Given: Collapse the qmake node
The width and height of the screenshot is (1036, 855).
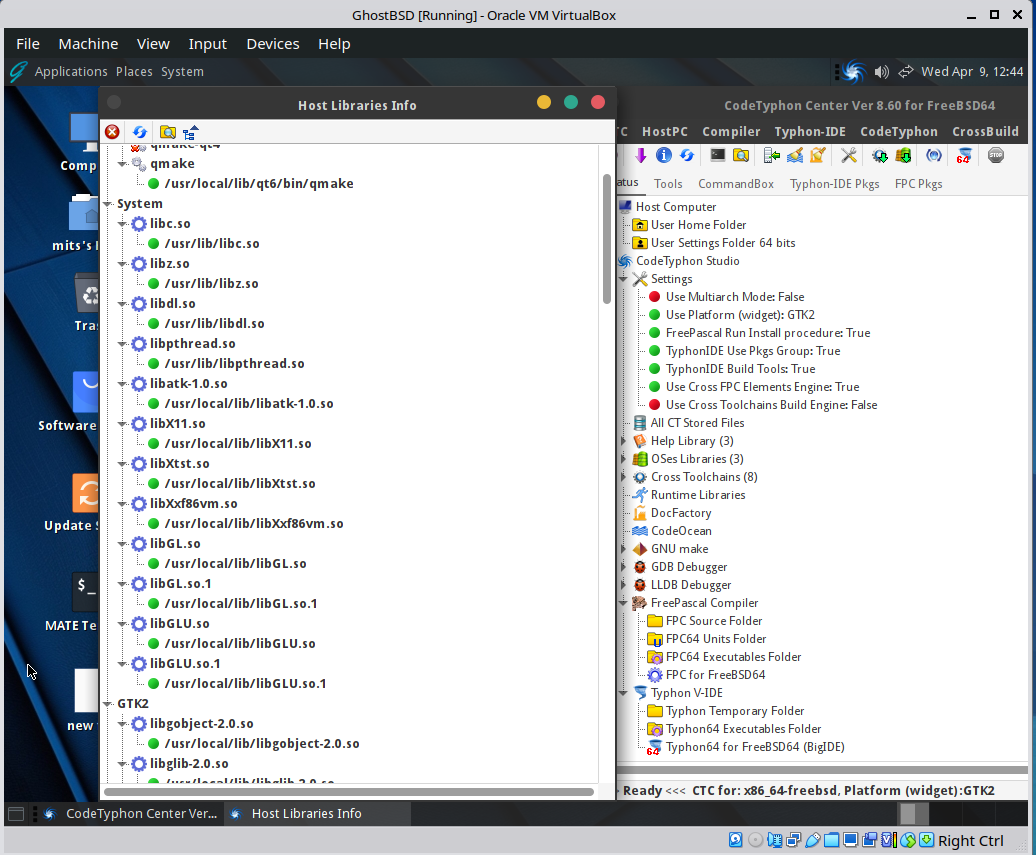Looking at the screenshot, I should 122,164.
